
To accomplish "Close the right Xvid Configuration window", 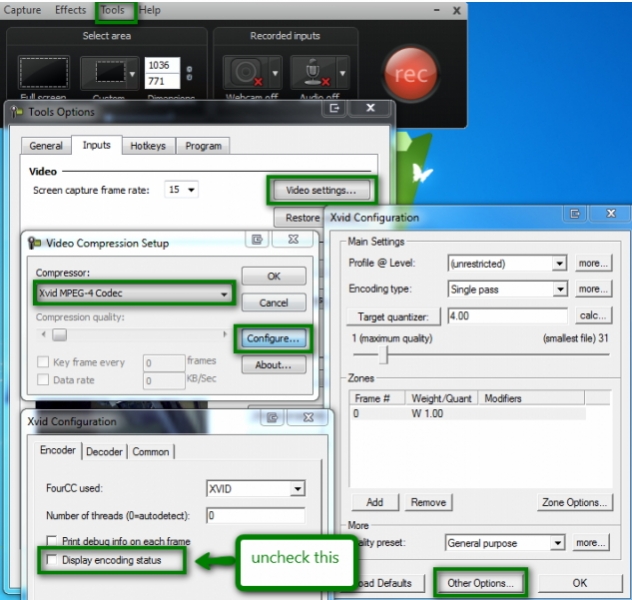I will pyautogui.click(x=611, y=213).
